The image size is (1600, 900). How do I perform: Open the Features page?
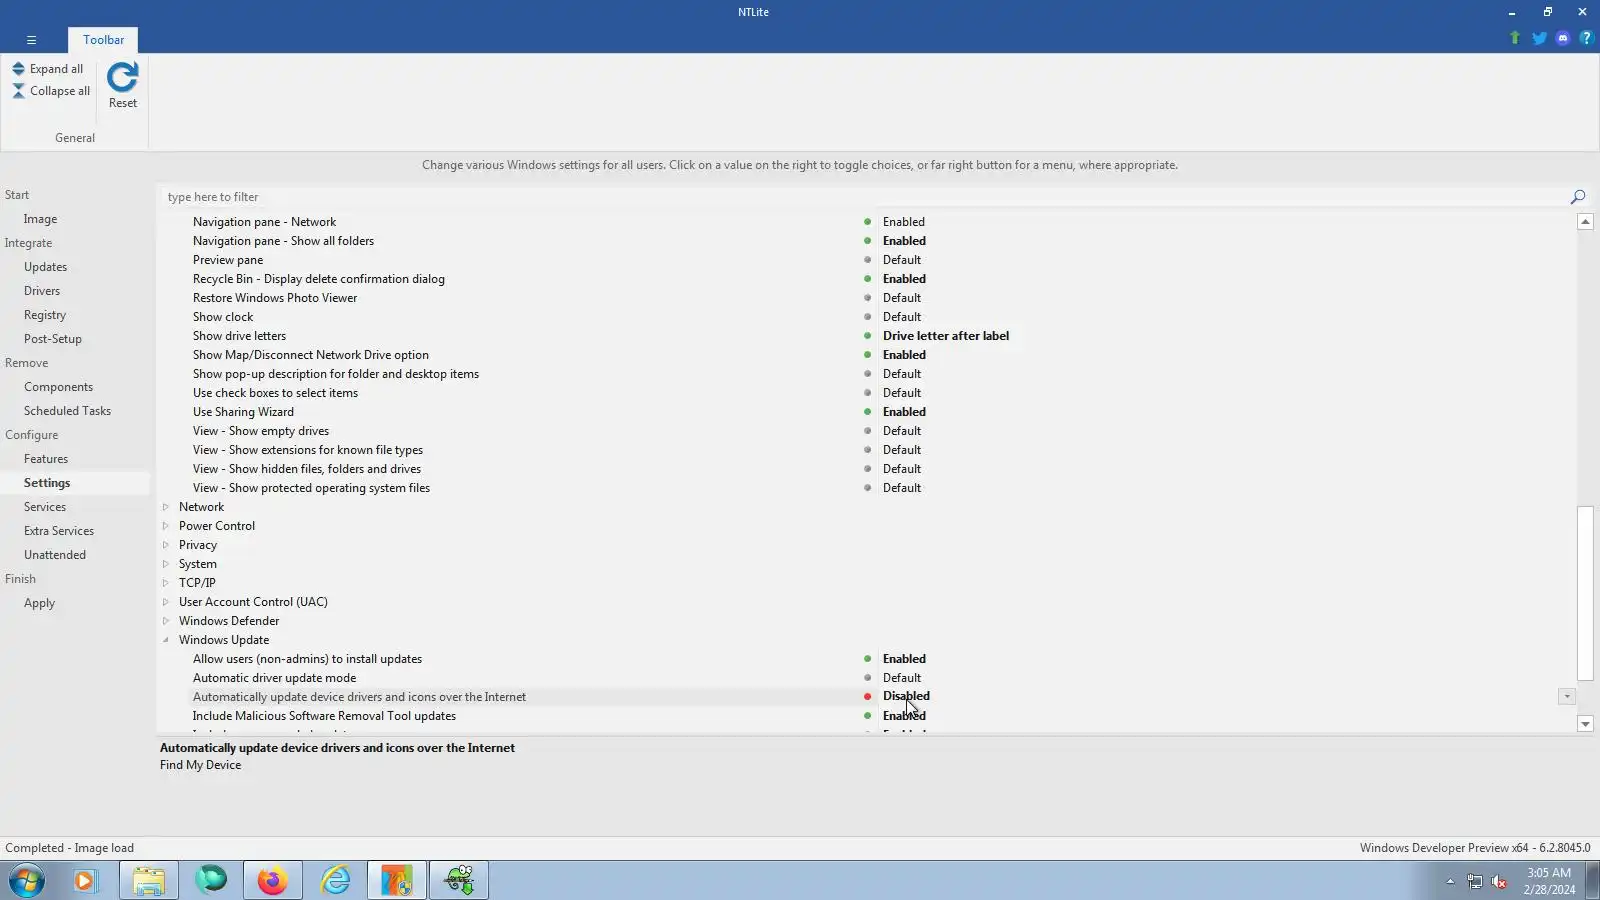(x=46, y=459)
